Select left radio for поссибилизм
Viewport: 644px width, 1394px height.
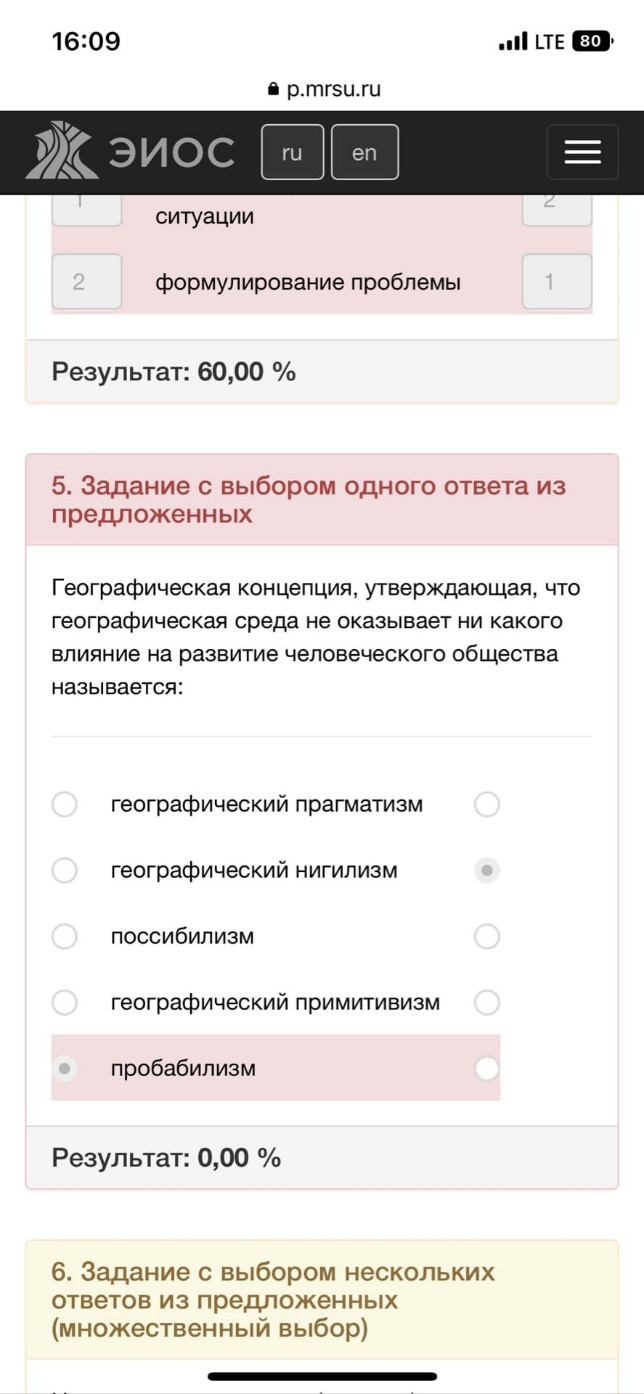pos(64,936)
